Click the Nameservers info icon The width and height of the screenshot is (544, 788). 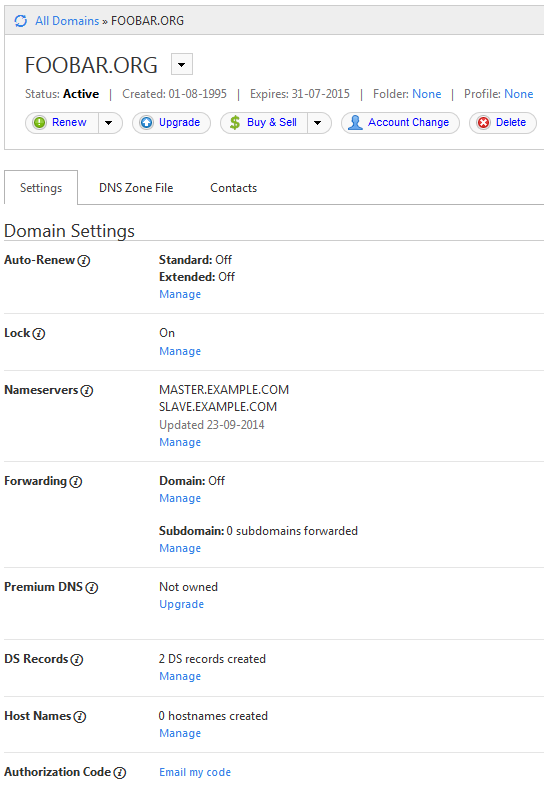pos(87,390)
